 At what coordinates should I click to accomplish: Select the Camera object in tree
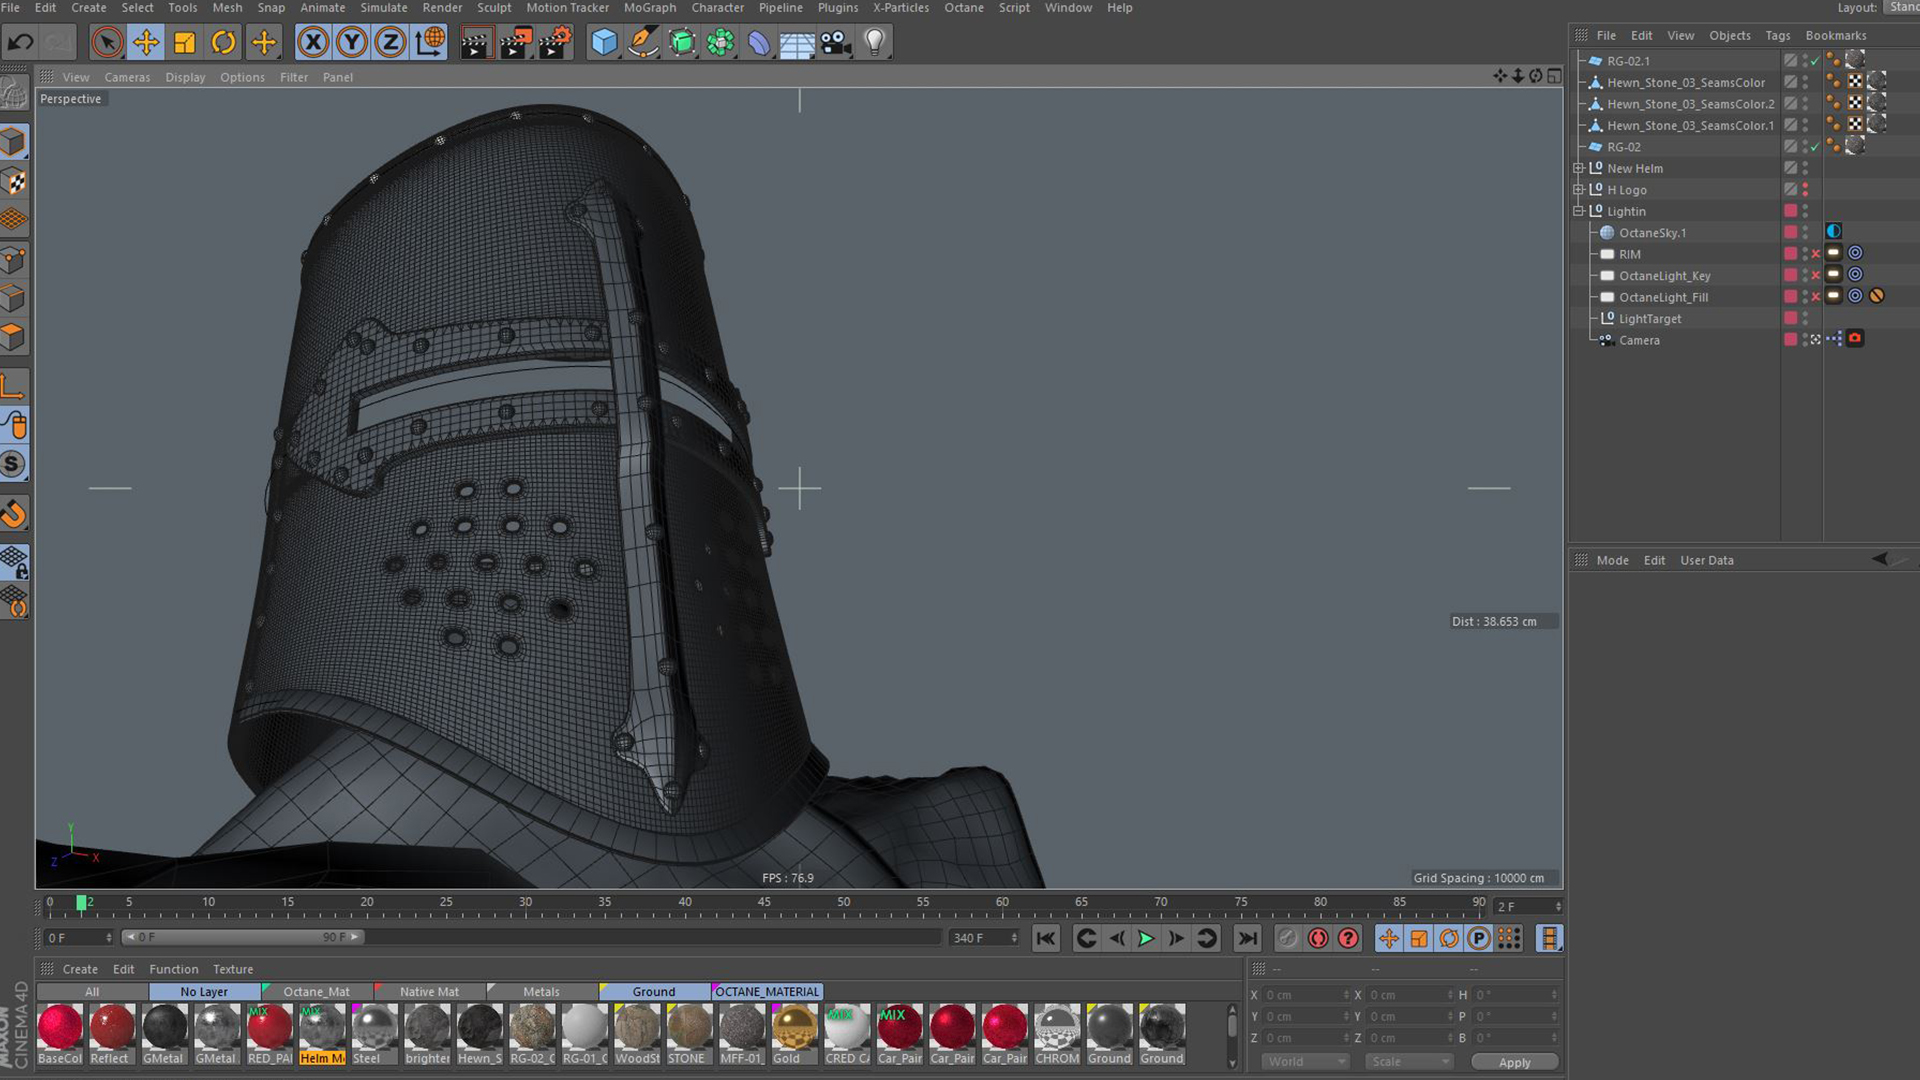(x=1639, y=340)
